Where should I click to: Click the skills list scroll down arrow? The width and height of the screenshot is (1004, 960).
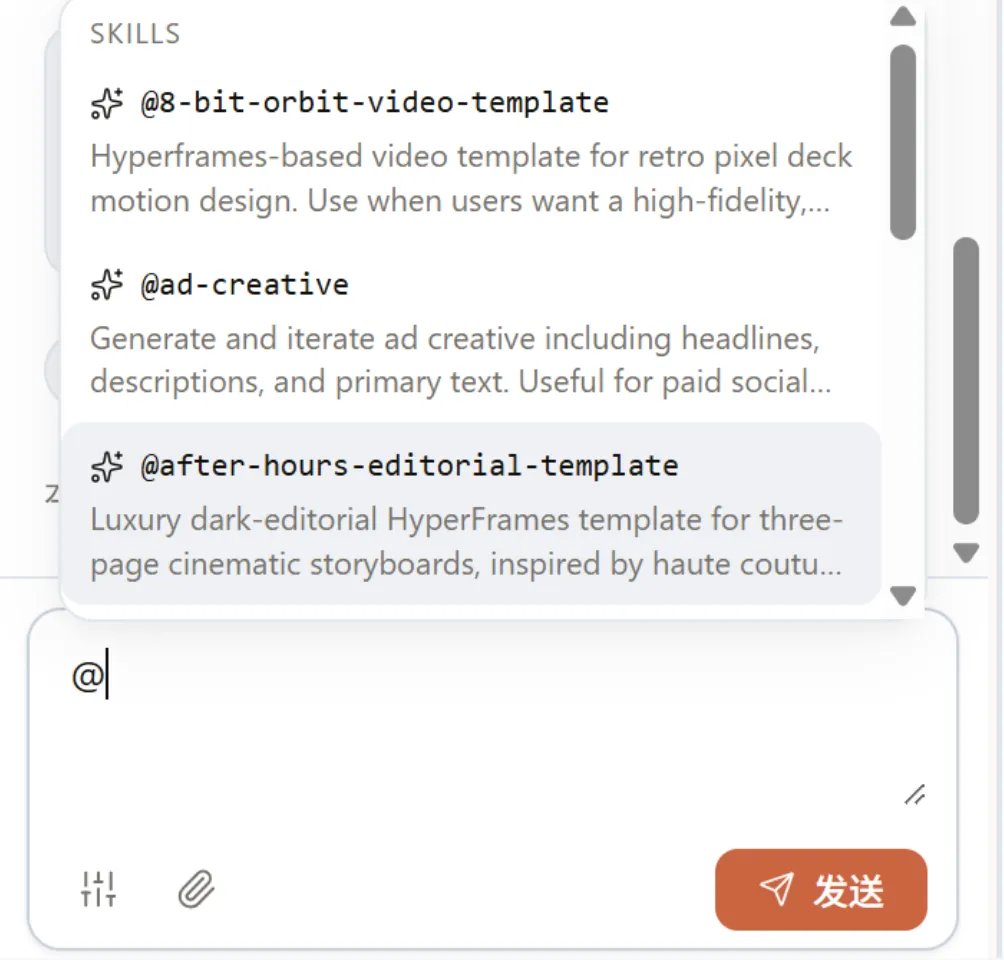click(903, 596)
